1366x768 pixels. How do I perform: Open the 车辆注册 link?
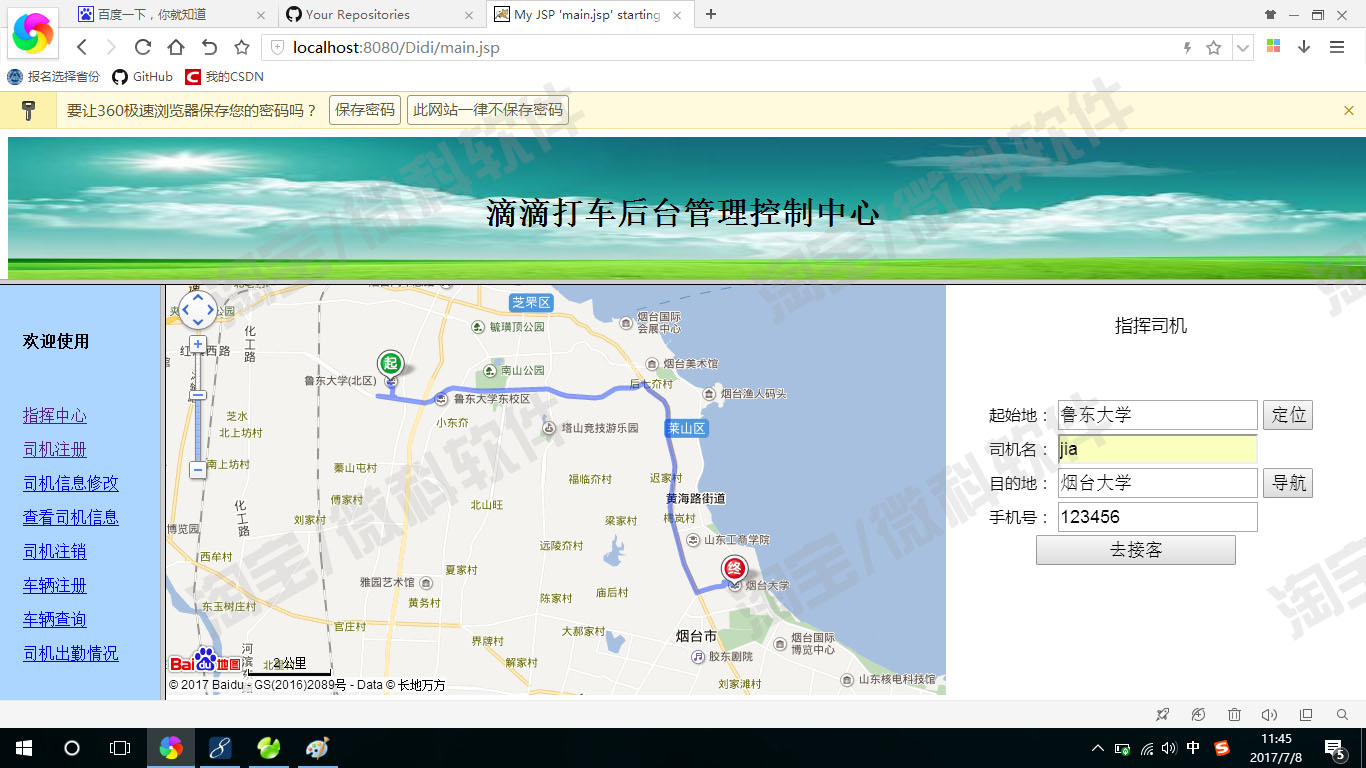tap(55, 586)
